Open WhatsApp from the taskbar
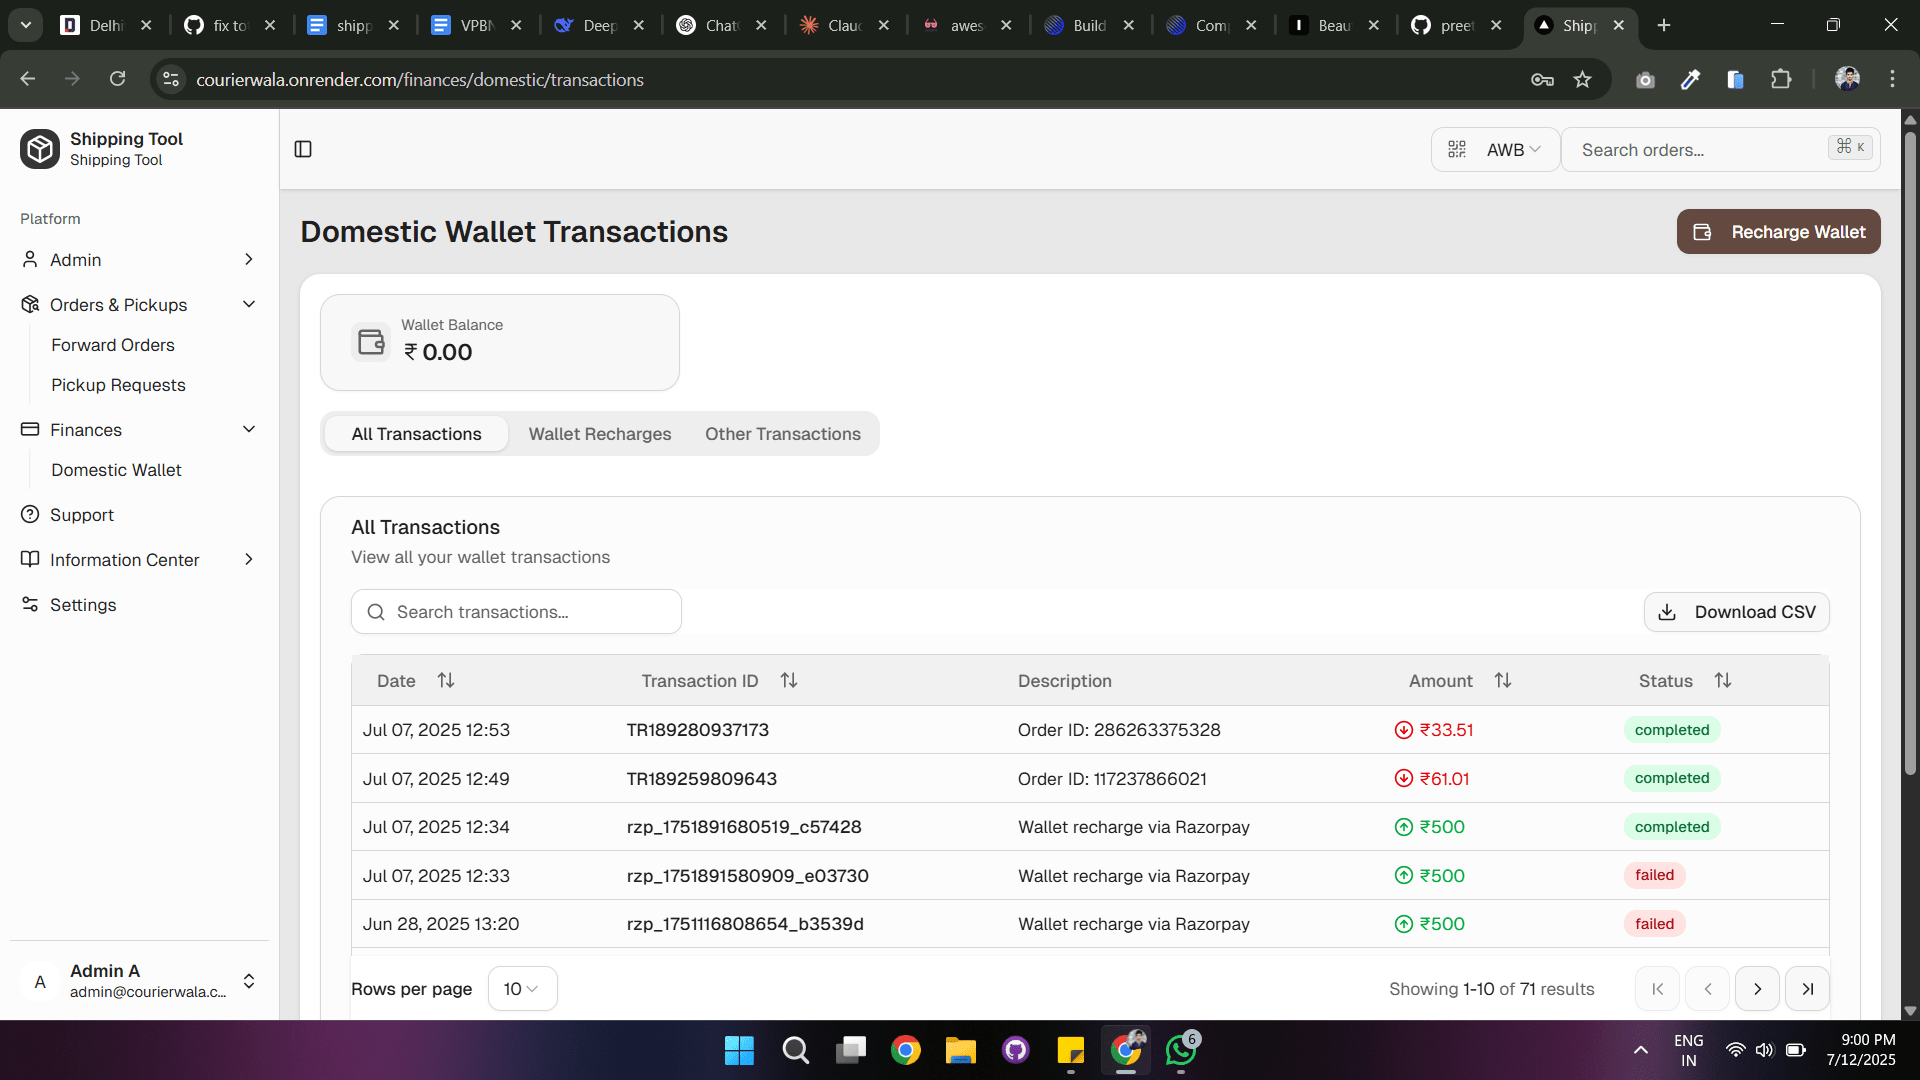Viewport: 1920px width, 1080px height. (1181, 1050)
